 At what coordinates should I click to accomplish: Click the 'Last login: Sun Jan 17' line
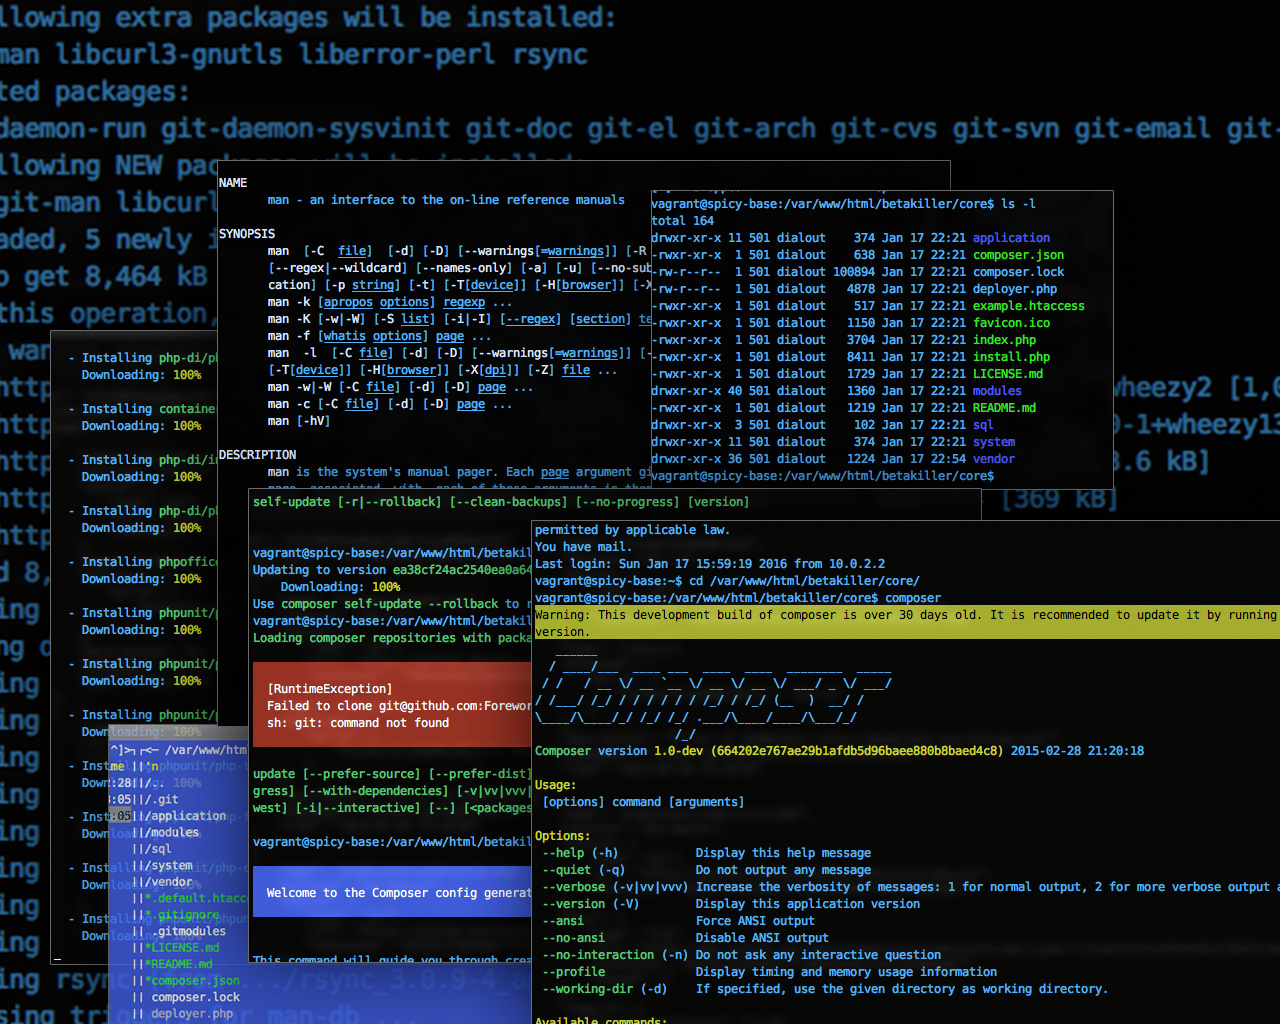tap(710, 564)
